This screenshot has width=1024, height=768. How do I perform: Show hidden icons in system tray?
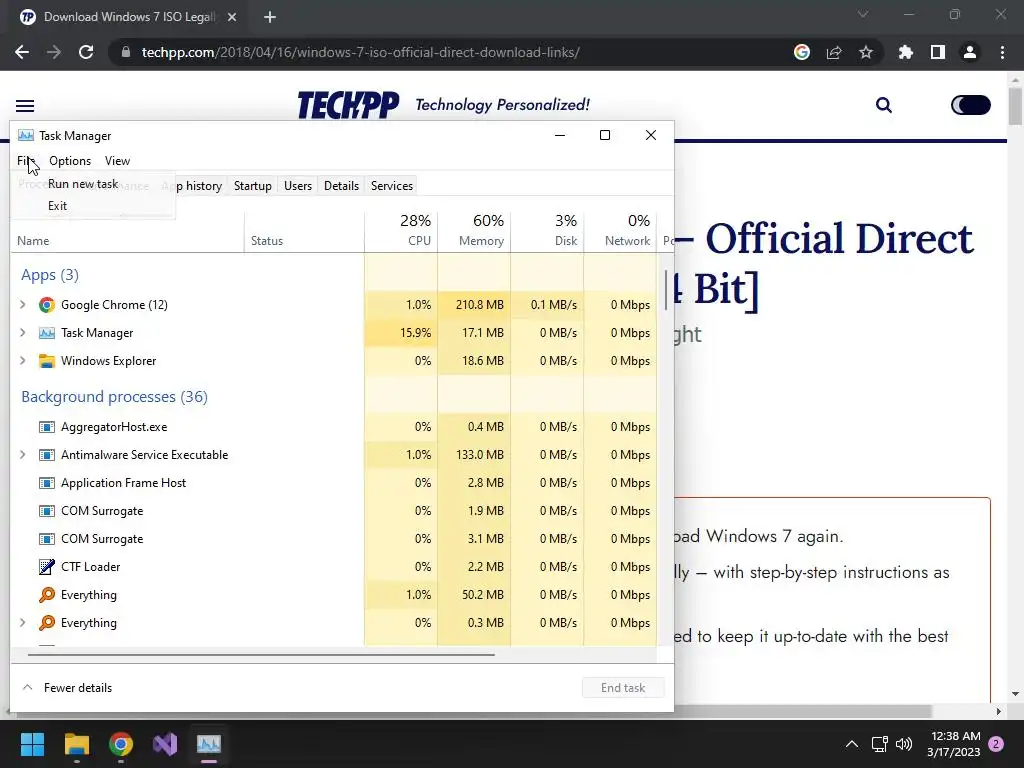pyautogui.click(x=852, y=744)
